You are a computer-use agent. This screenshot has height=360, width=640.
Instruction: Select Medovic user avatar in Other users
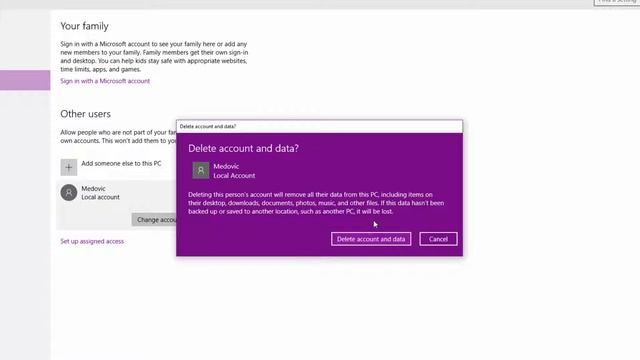[69, 192]
